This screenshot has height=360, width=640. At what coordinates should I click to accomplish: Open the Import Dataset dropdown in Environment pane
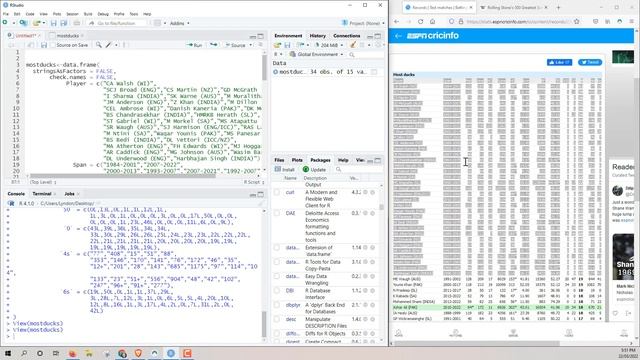click(303, 45)
